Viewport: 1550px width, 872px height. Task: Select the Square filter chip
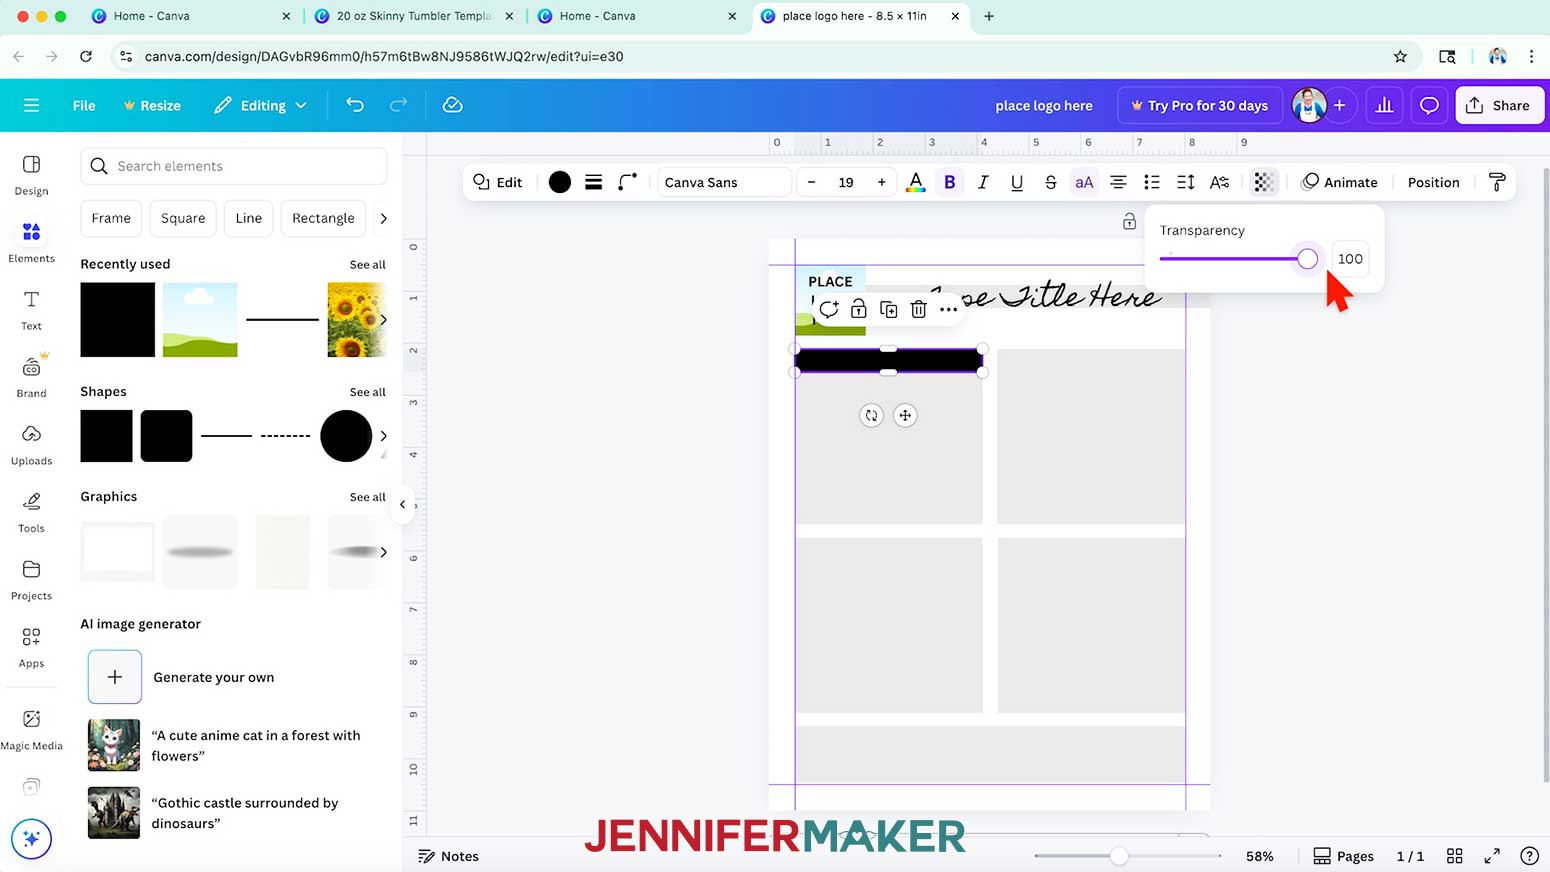tap(183, 218)
